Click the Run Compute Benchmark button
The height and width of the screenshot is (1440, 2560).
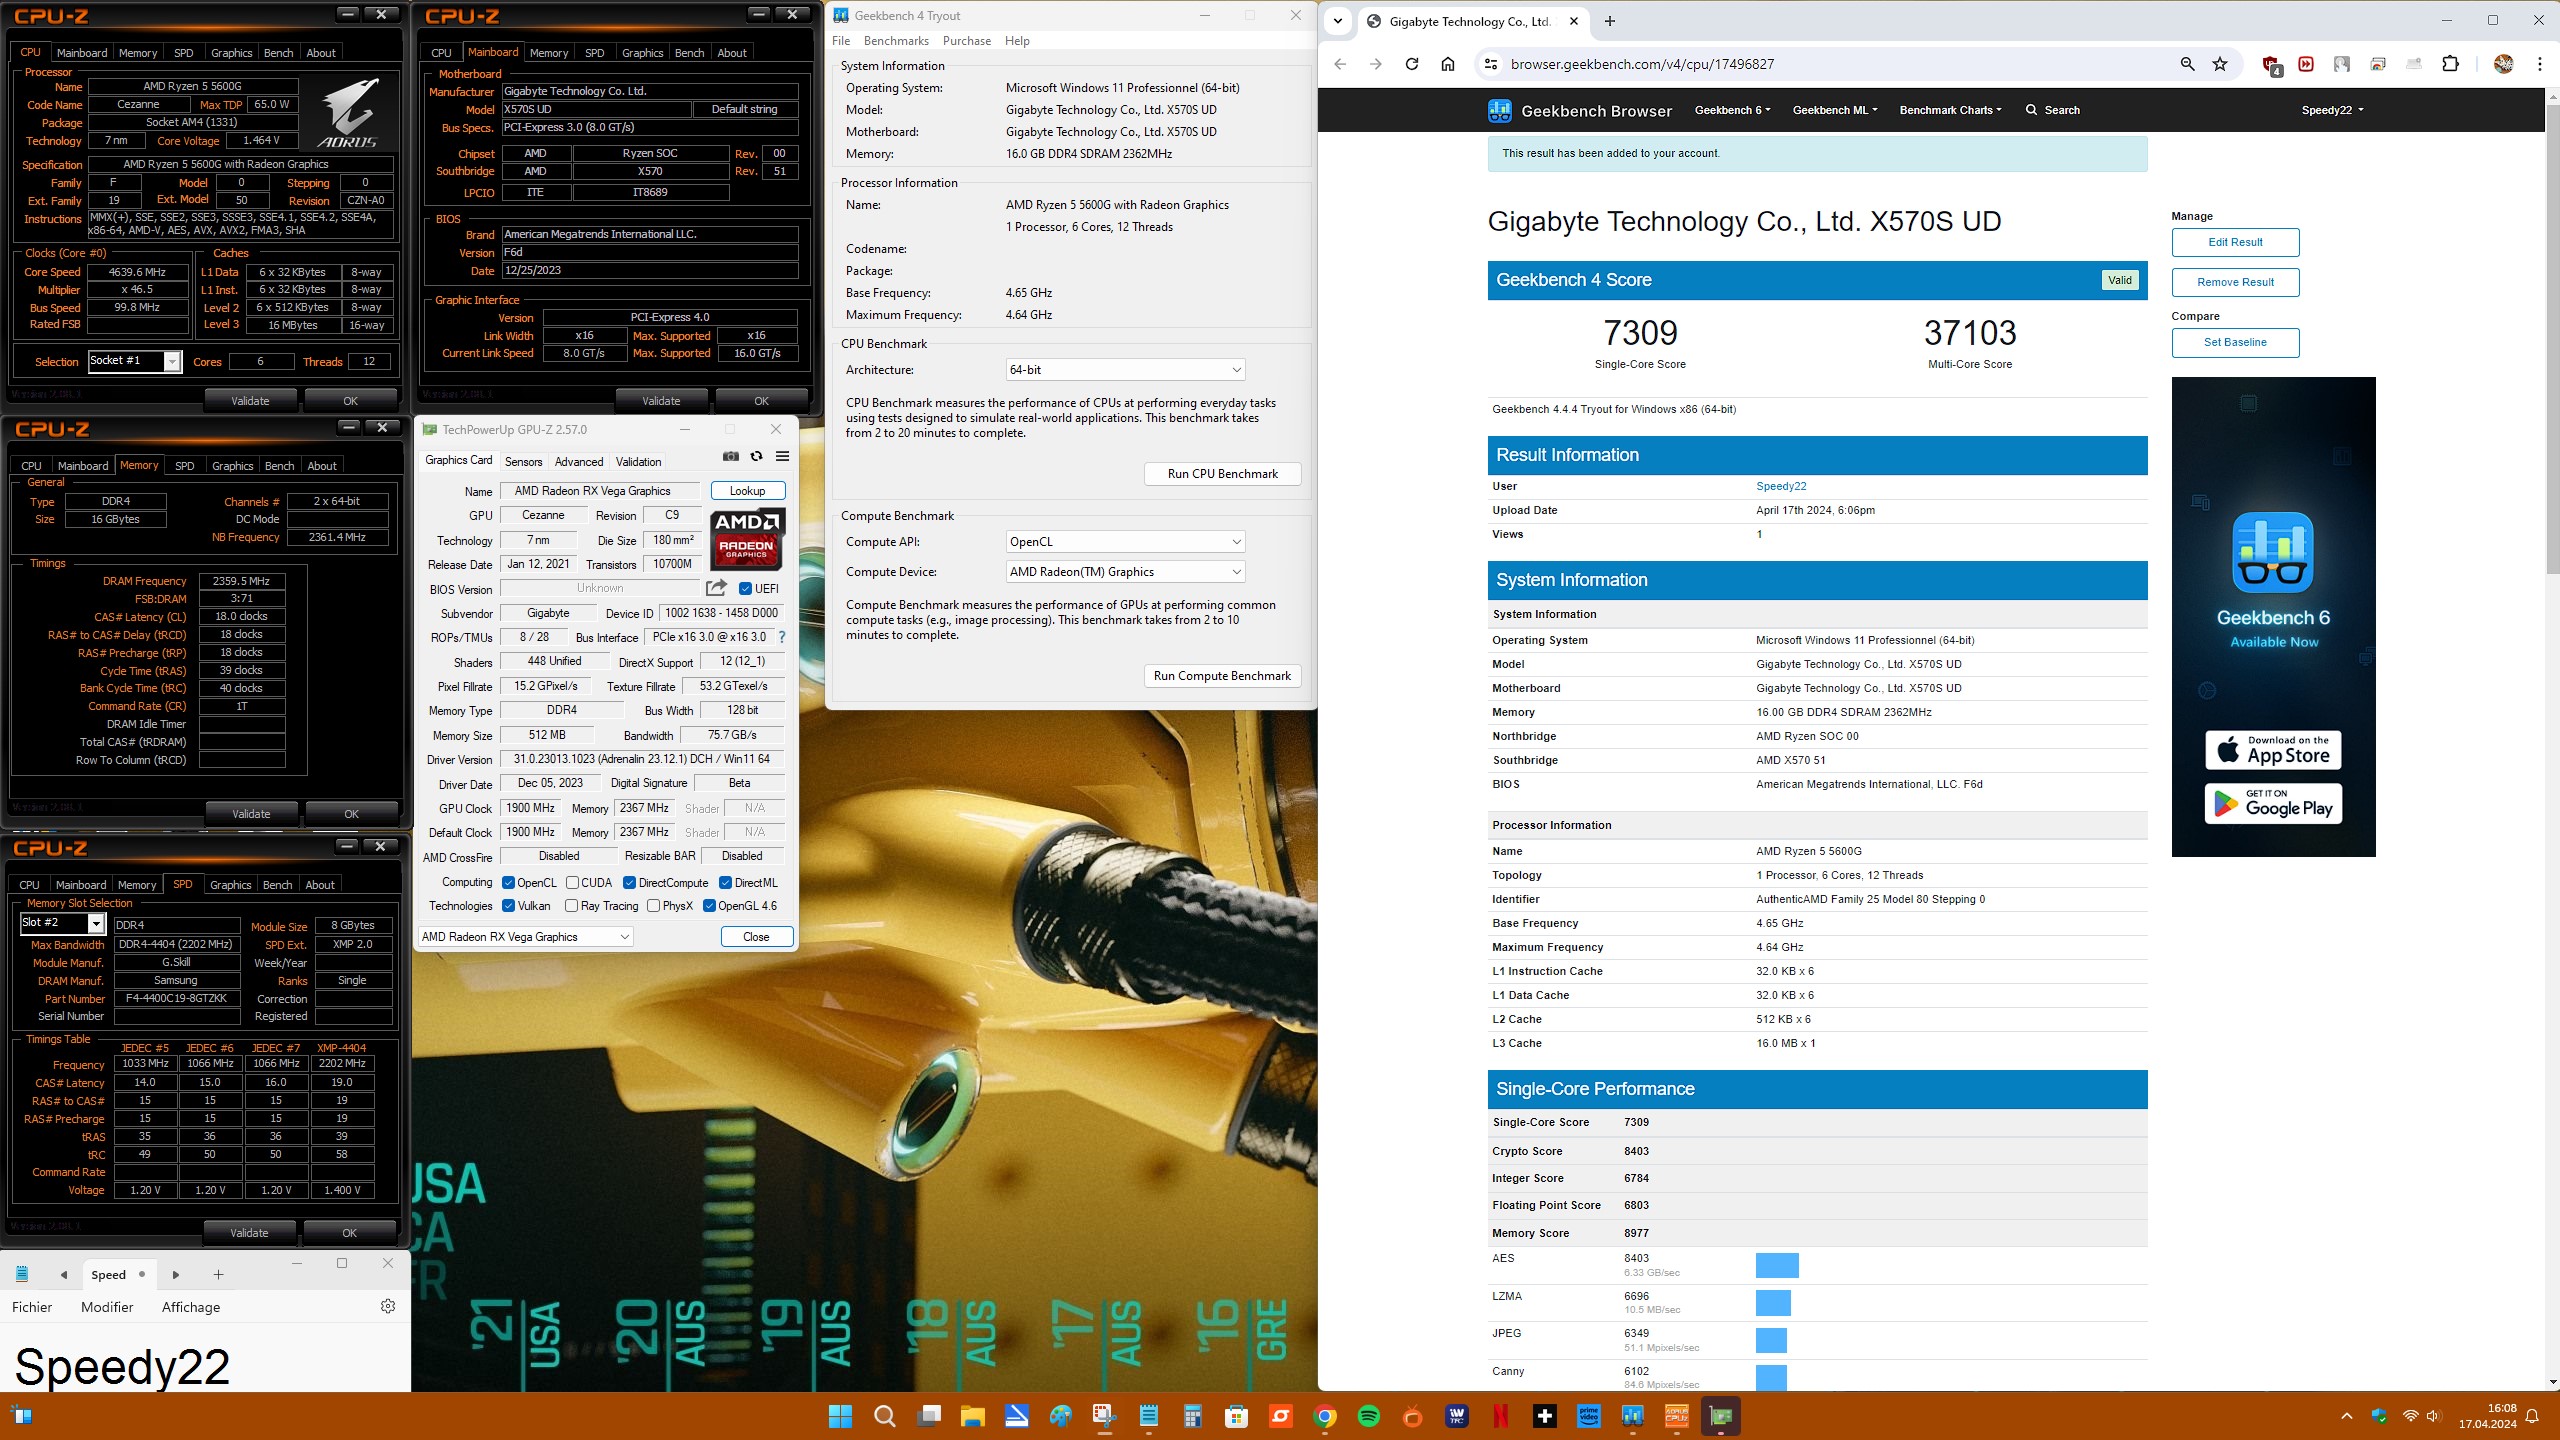pos(1222,676)
